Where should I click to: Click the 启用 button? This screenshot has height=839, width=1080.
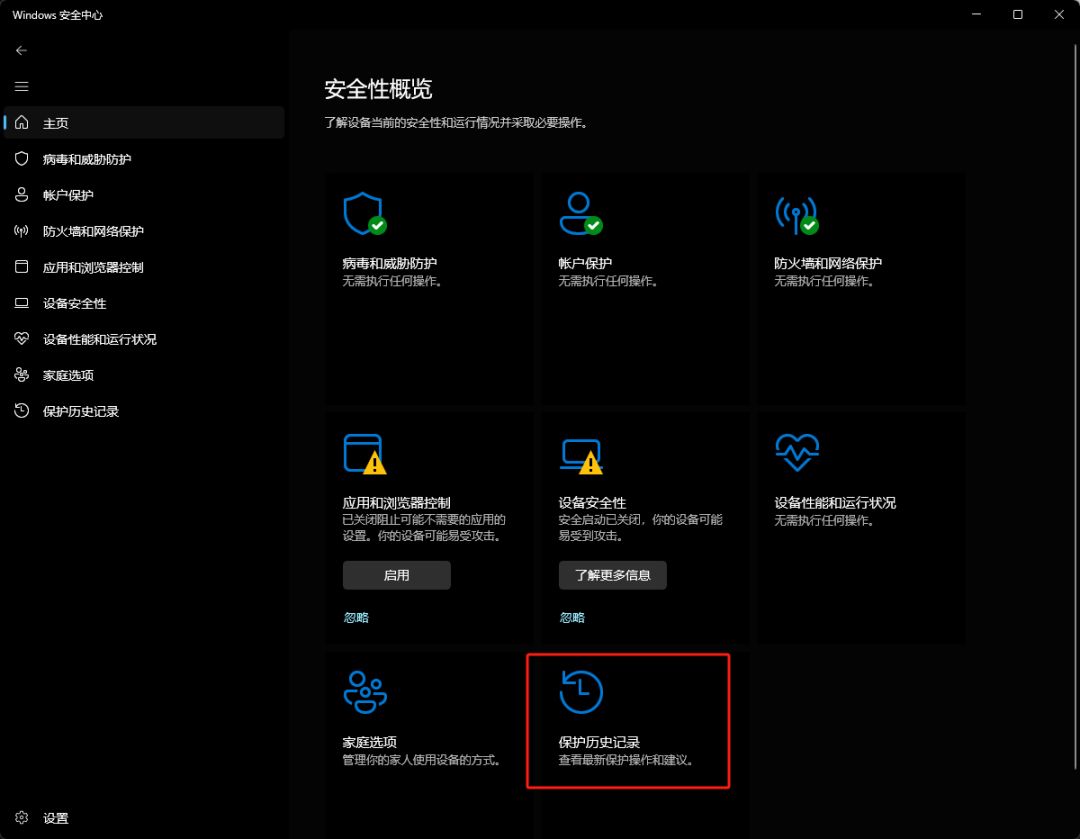click(397, 574)
